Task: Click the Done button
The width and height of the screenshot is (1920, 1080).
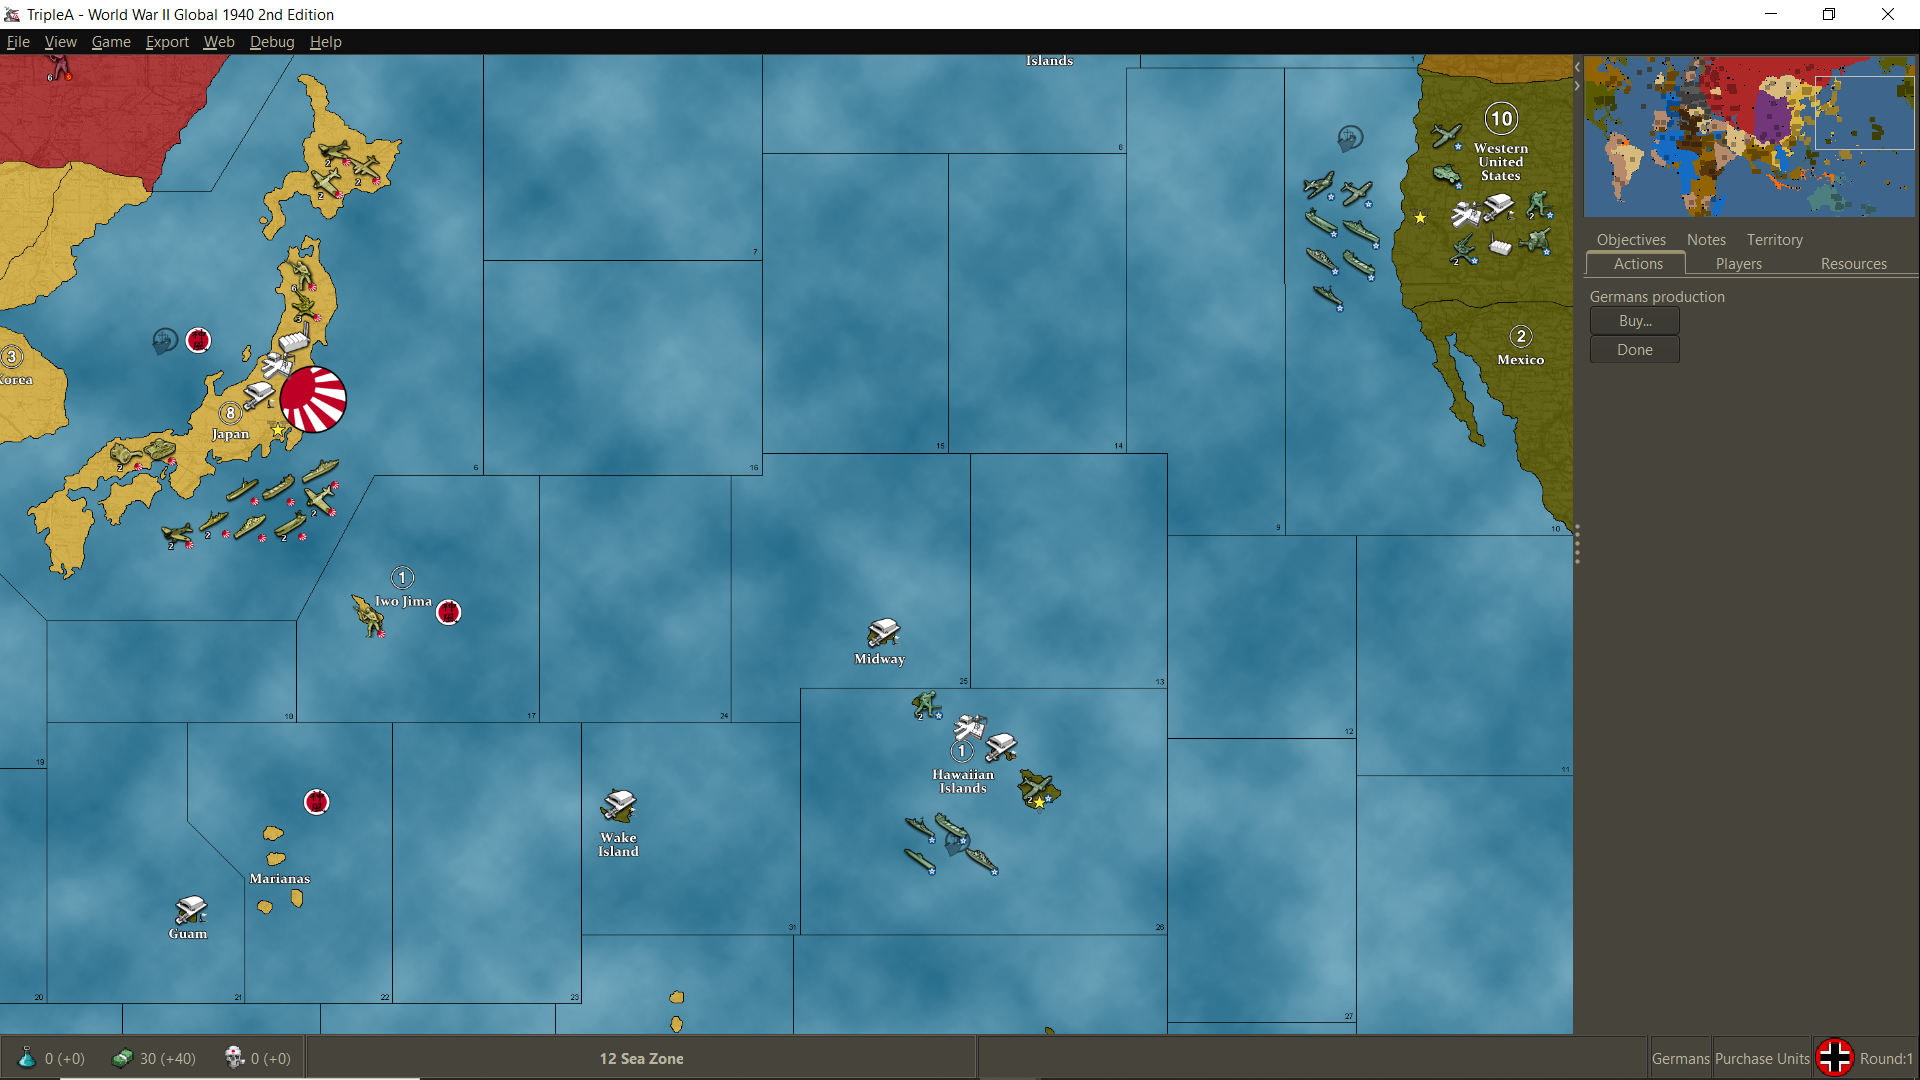Action: [x=1634, y=350]
